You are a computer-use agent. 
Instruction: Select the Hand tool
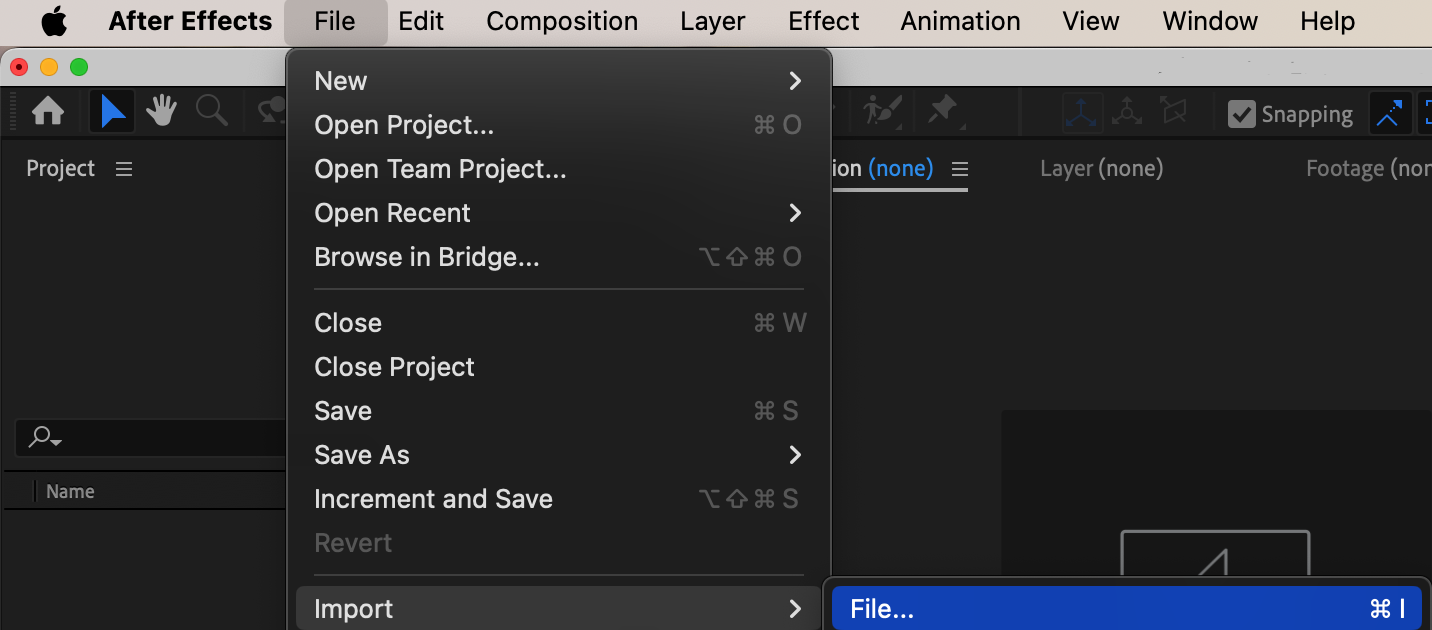click(x=161, y=112)
